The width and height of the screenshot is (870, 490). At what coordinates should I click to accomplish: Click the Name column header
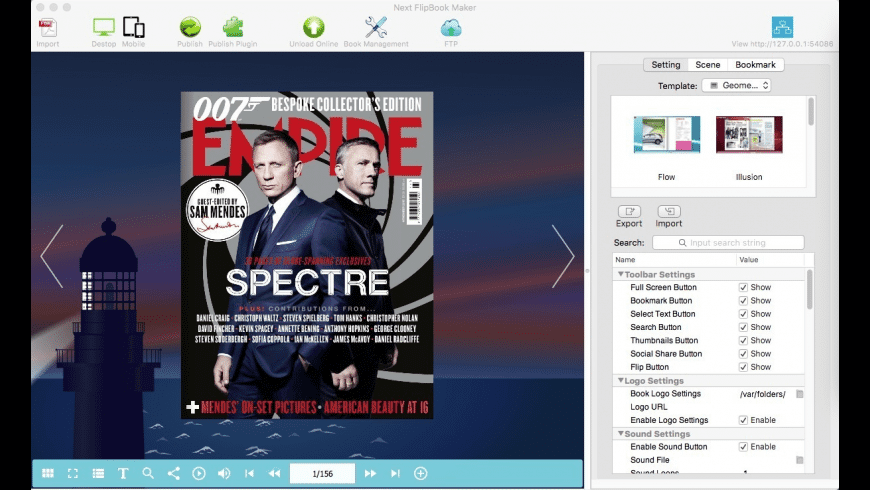[675, 260]
